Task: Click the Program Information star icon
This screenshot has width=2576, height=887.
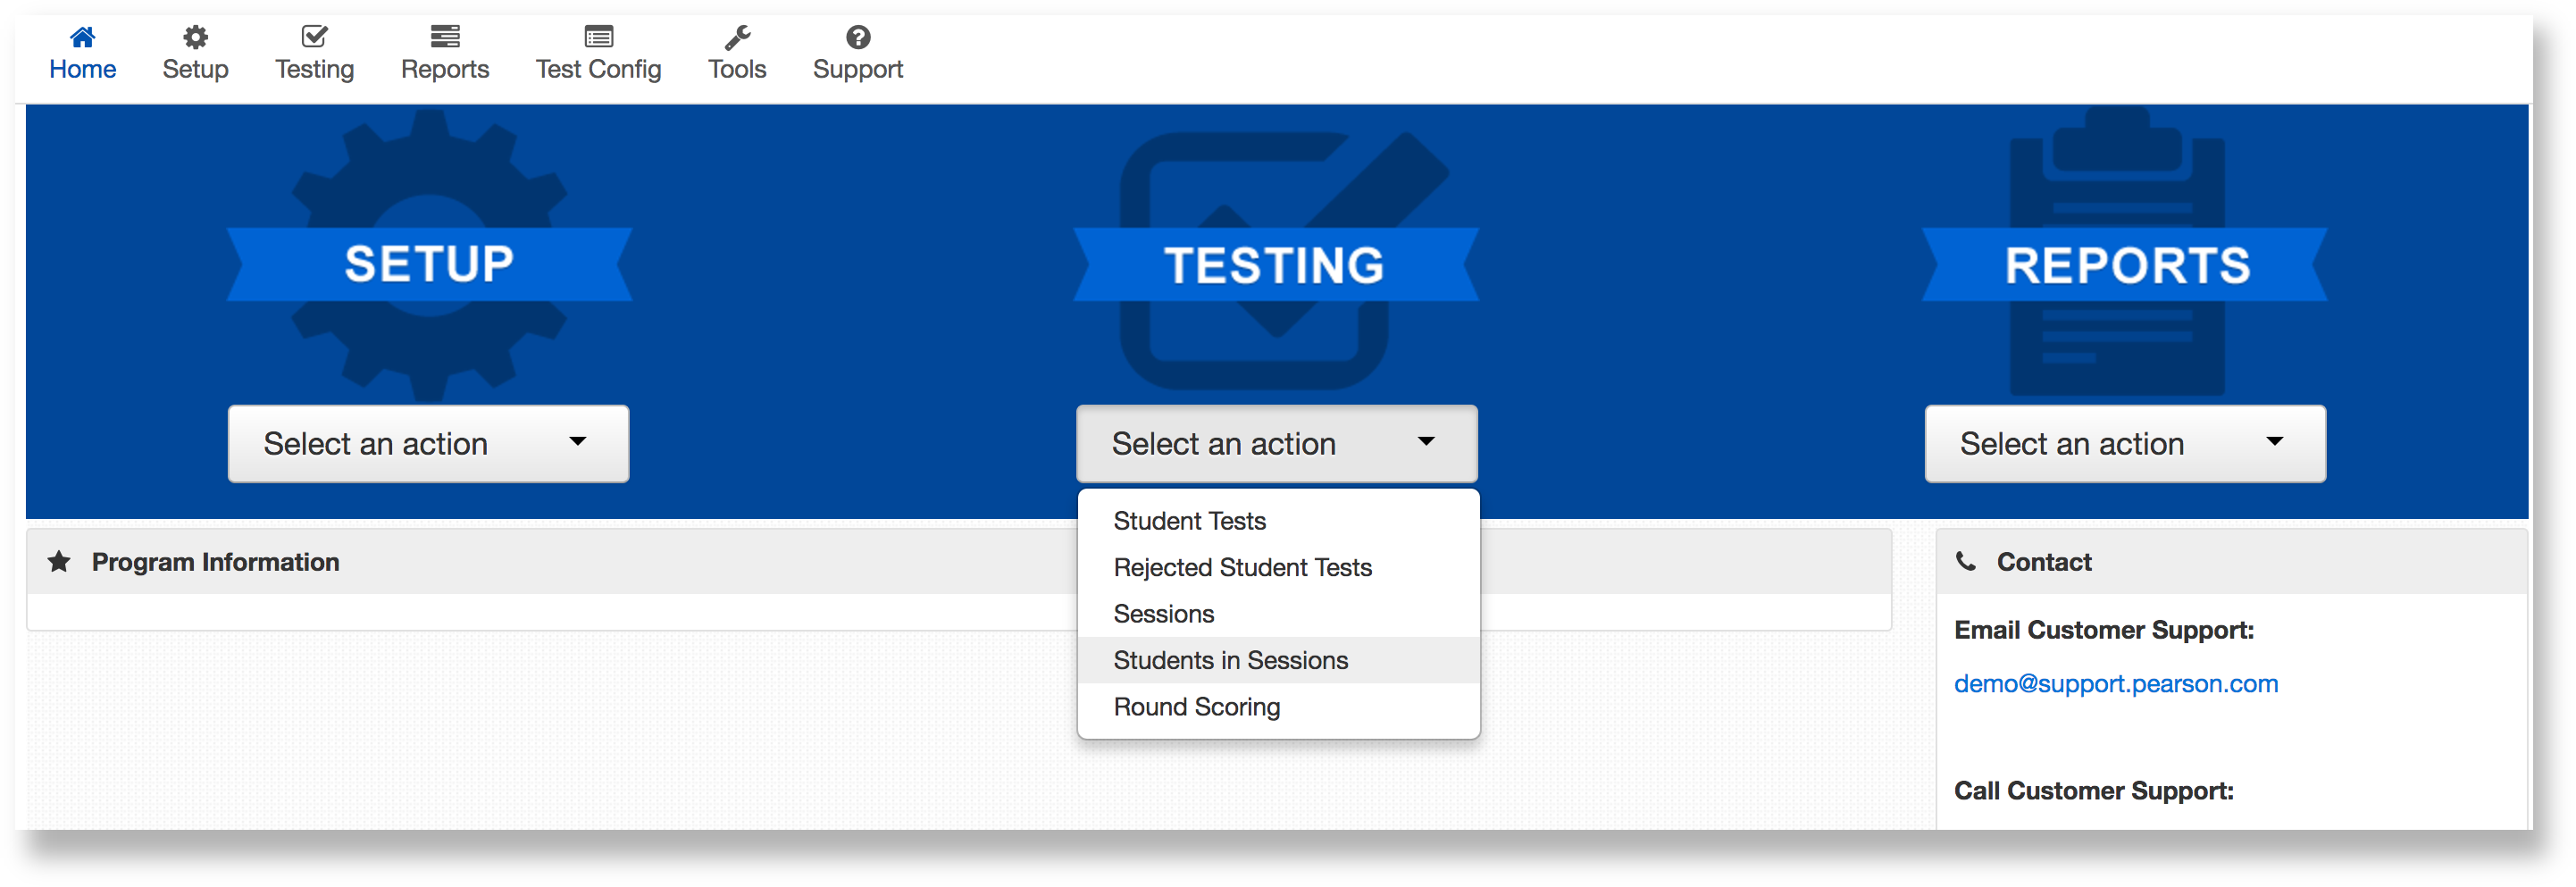Action: pos(60,562)
